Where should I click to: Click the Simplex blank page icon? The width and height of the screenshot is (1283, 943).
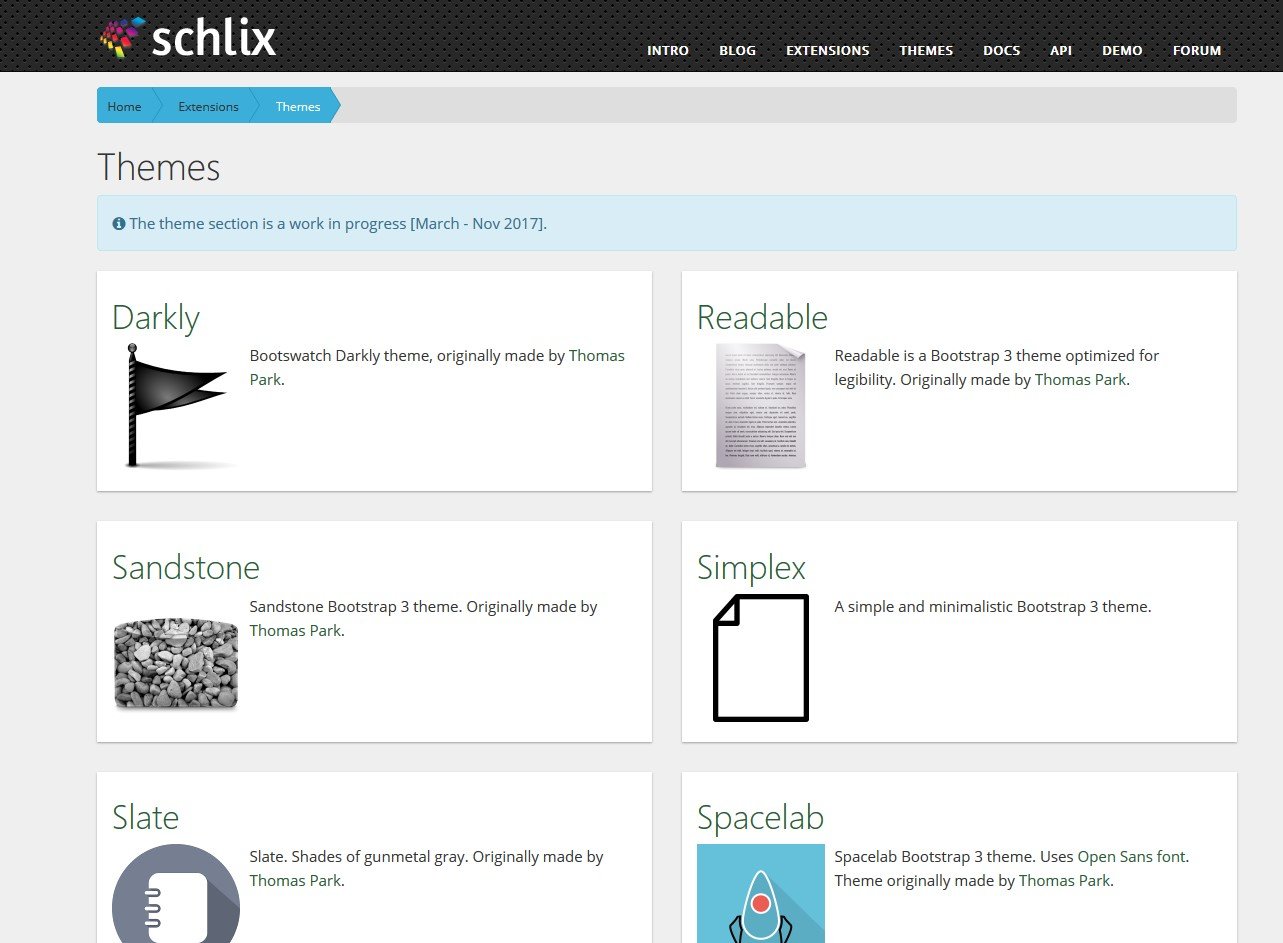coord(761,657)
